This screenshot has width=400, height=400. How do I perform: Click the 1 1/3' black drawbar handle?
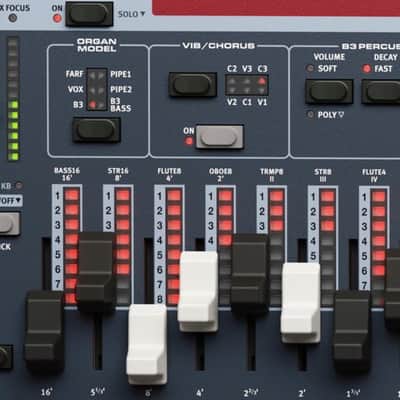pyautogui.click(x=352, y=331)
